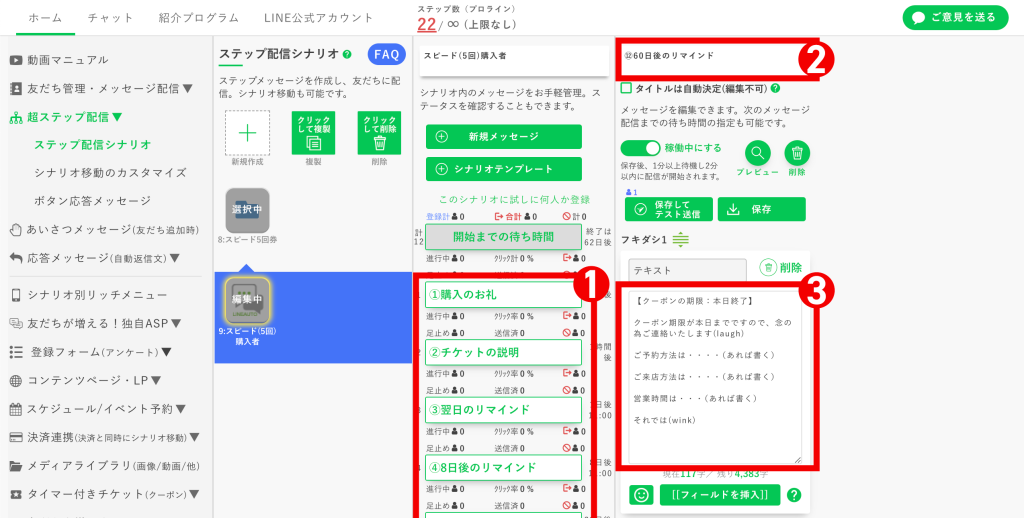
Task: Click the タイマー付きチケット ticket icon
Action: coord(16,494)
